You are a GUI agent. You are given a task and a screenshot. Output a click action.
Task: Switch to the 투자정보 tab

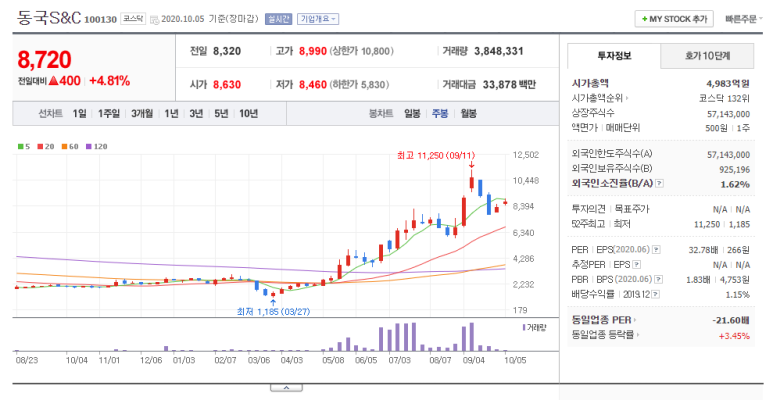[614, 56]
